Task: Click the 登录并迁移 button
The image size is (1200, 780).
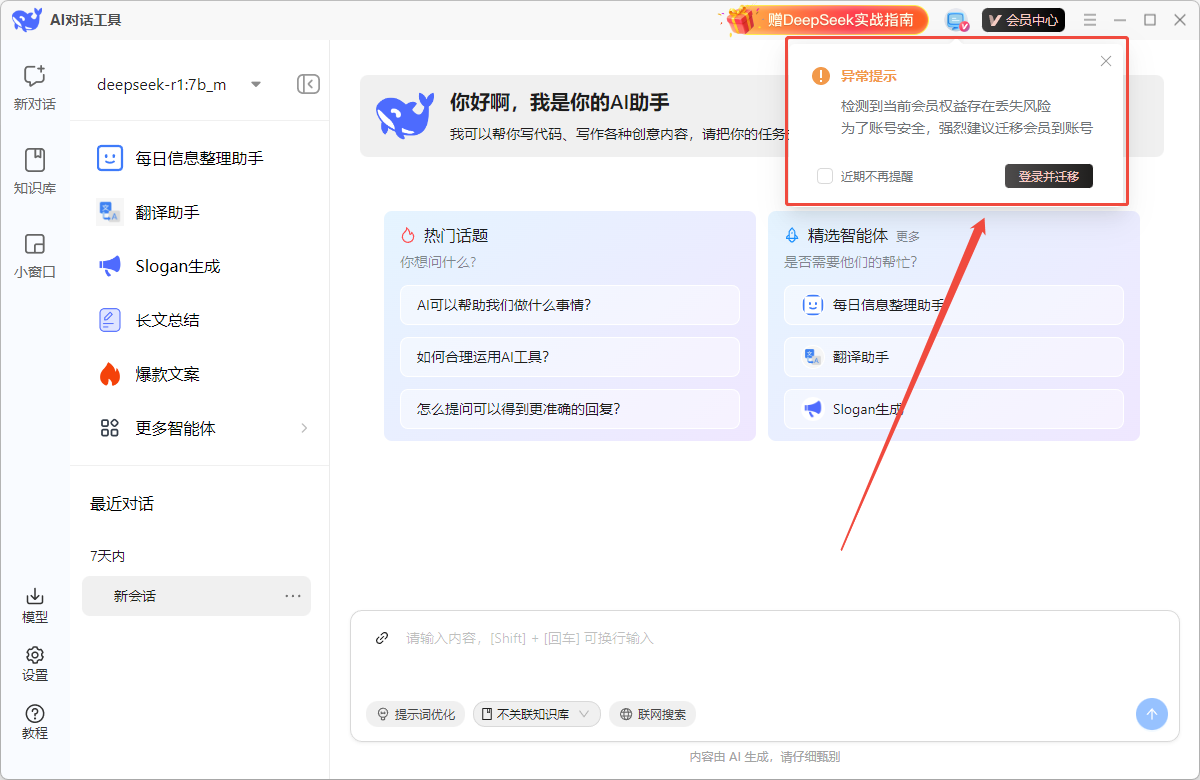Action: 1048,175
